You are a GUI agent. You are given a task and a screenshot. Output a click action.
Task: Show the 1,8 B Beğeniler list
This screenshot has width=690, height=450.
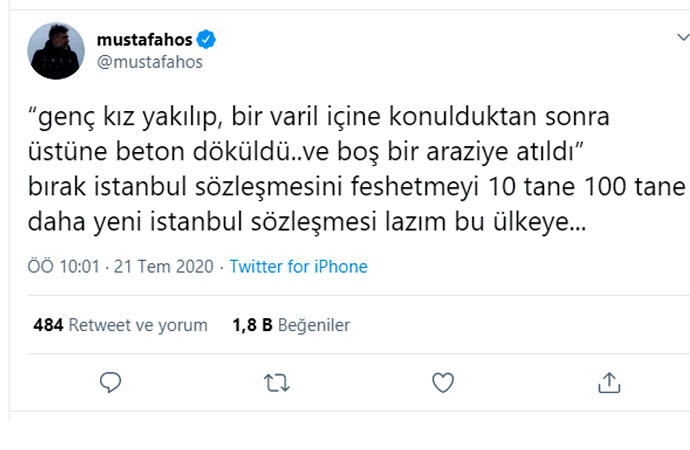(291, 325)
